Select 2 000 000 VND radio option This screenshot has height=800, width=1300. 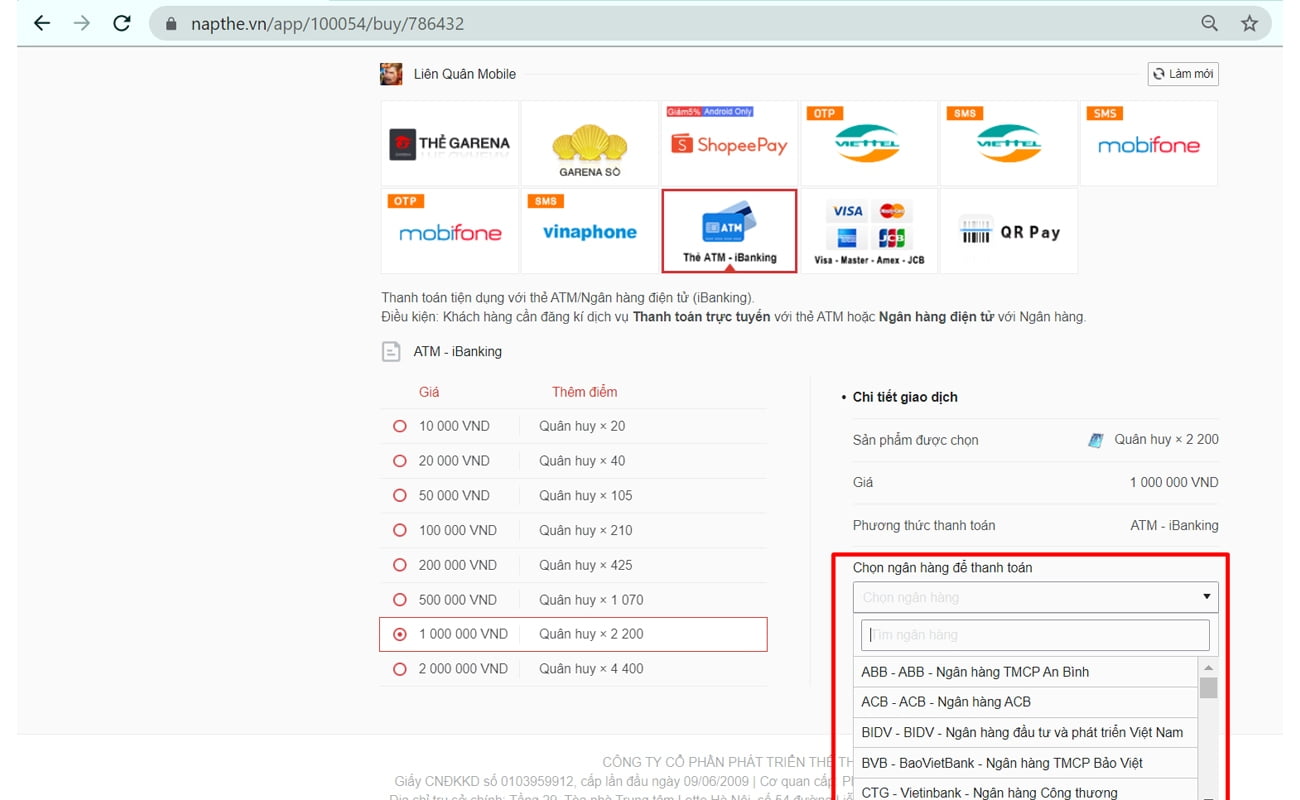click(x=400, y=669)
